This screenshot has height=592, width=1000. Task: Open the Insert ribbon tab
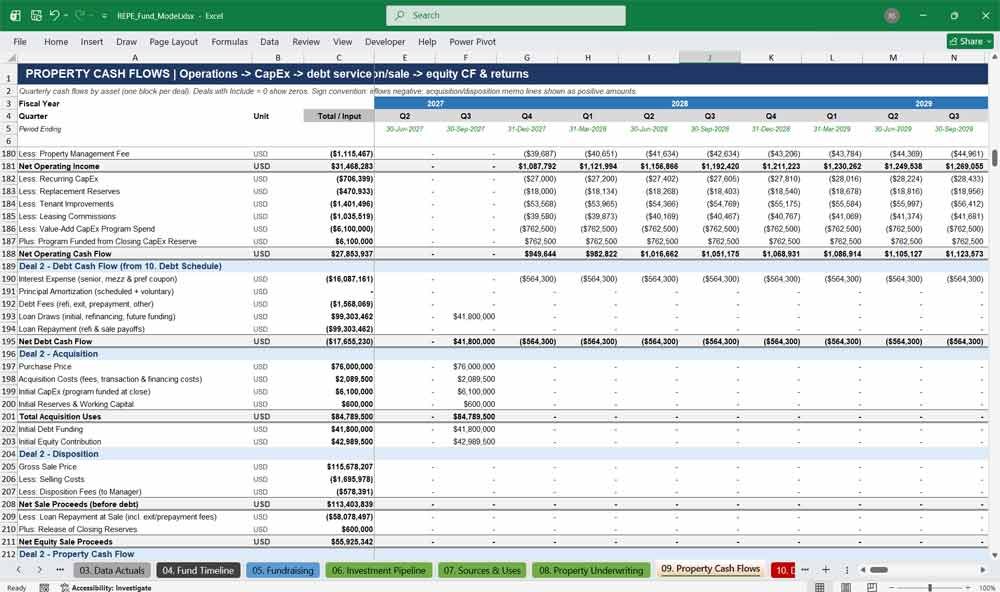[92, 41]
